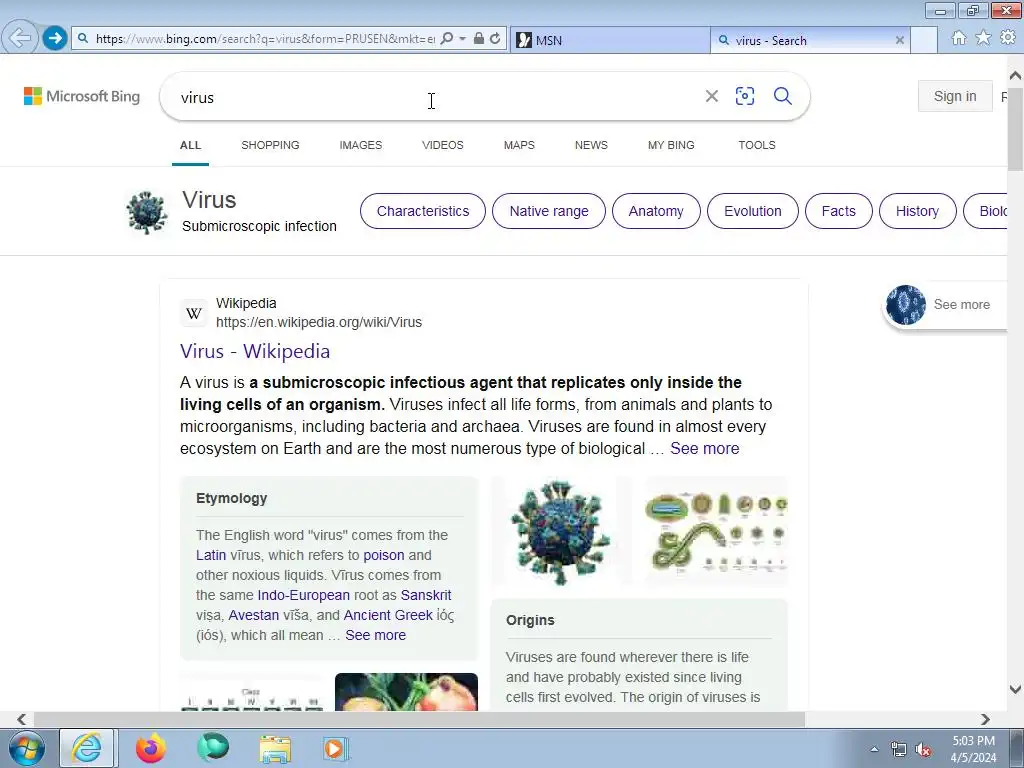This screenshot has height=768, width=1024.
Task: Switch to NEWS results
Action: coord(591,145)
